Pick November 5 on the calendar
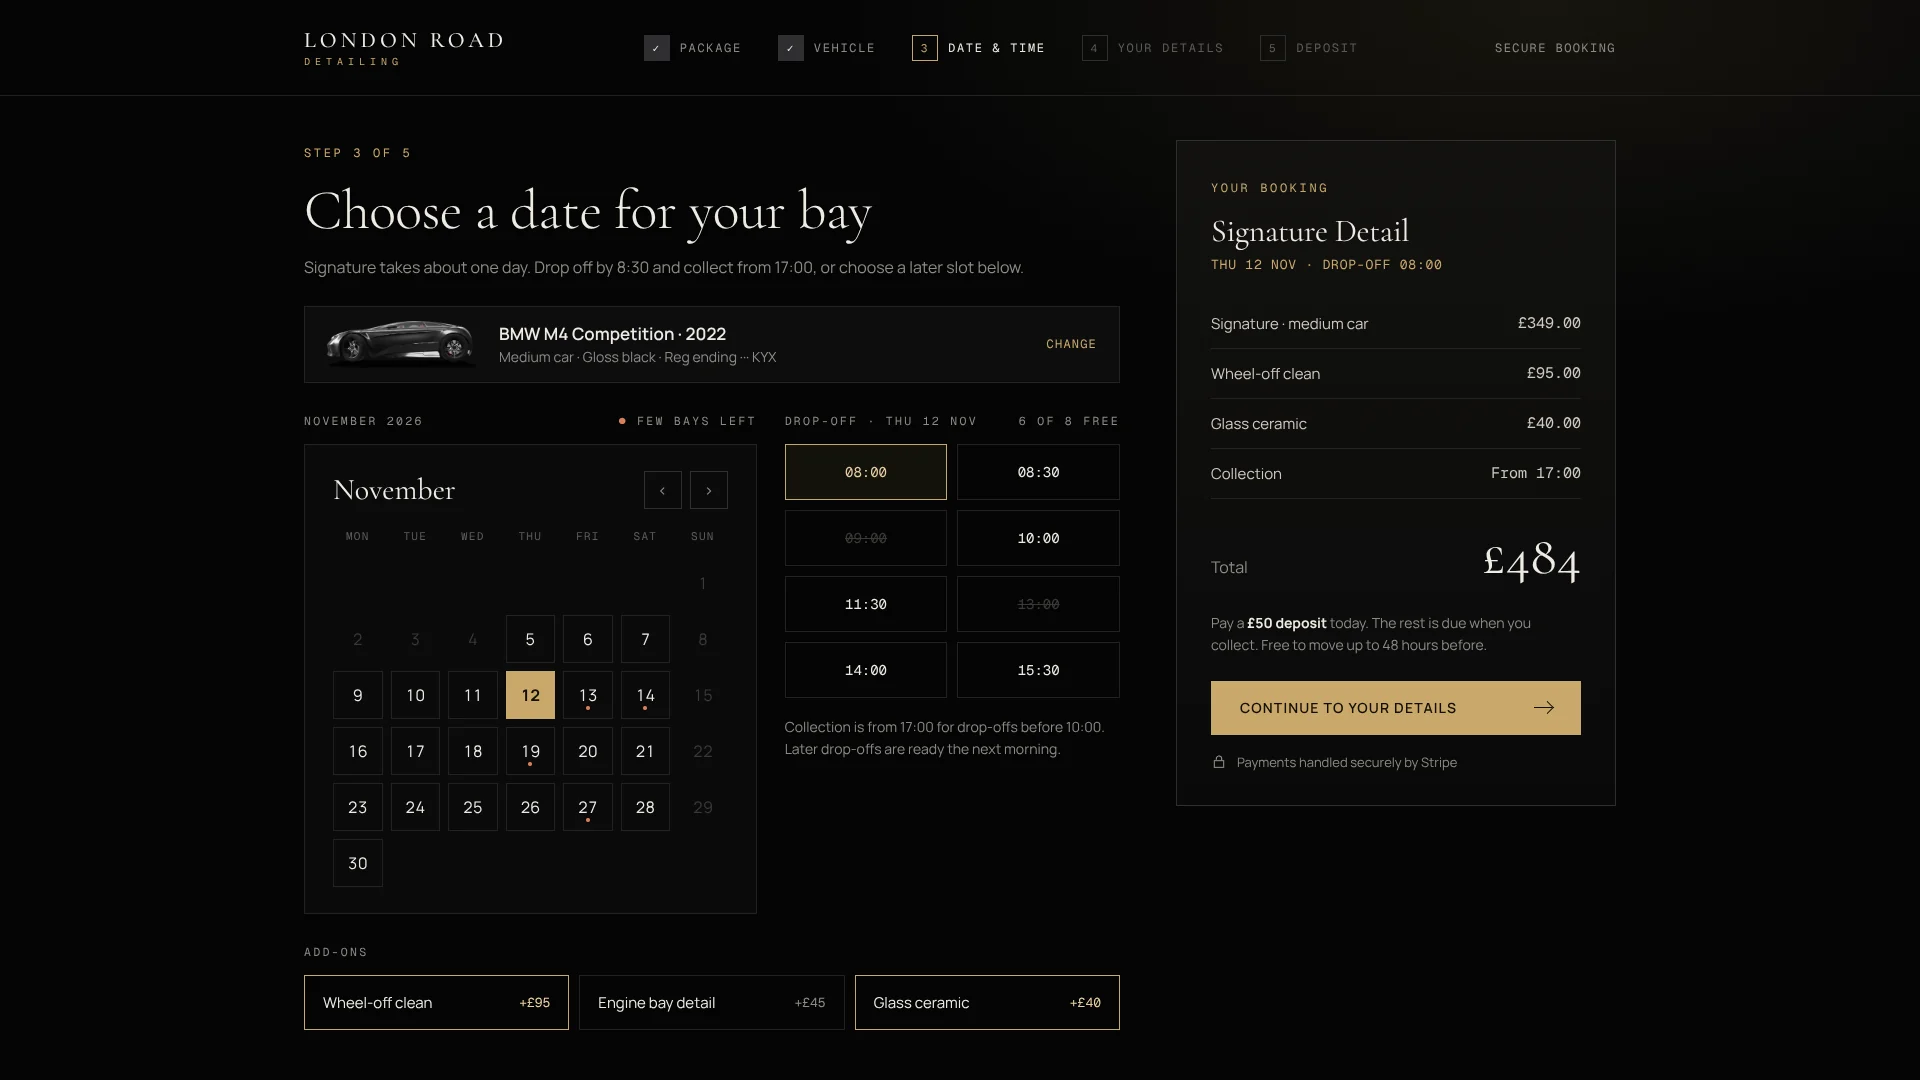The height and width of the screenshot is (1080, 1920). [530, 639]
